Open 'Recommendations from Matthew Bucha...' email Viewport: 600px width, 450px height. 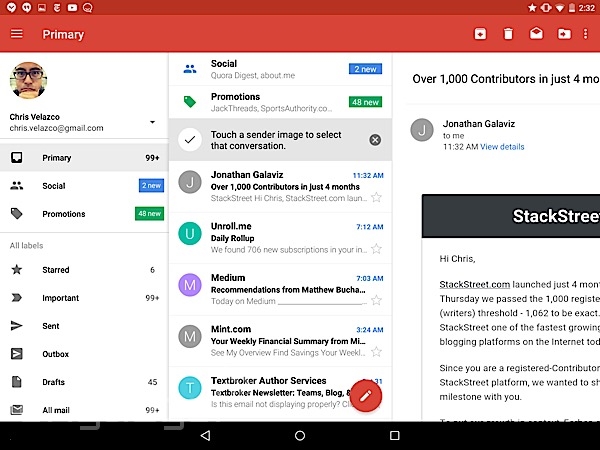tap(280, 289)
